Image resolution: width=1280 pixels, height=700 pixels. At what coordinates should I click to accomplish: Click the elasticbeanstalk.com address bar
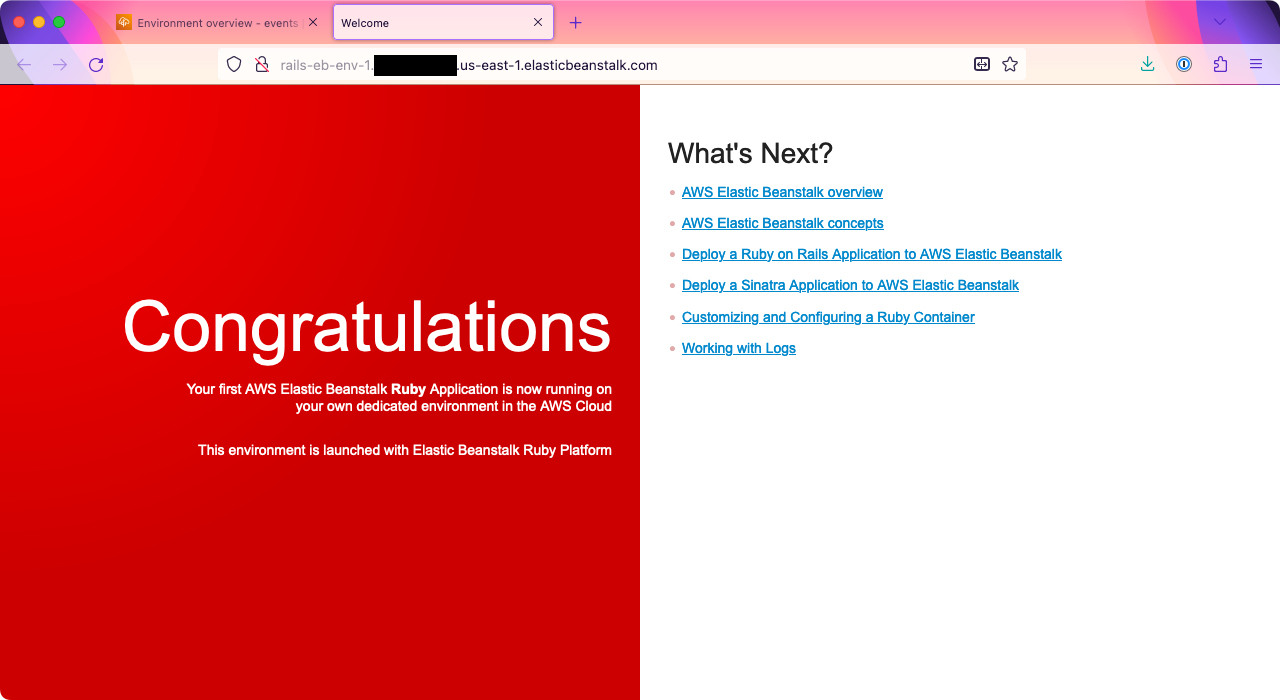(622, 65)
